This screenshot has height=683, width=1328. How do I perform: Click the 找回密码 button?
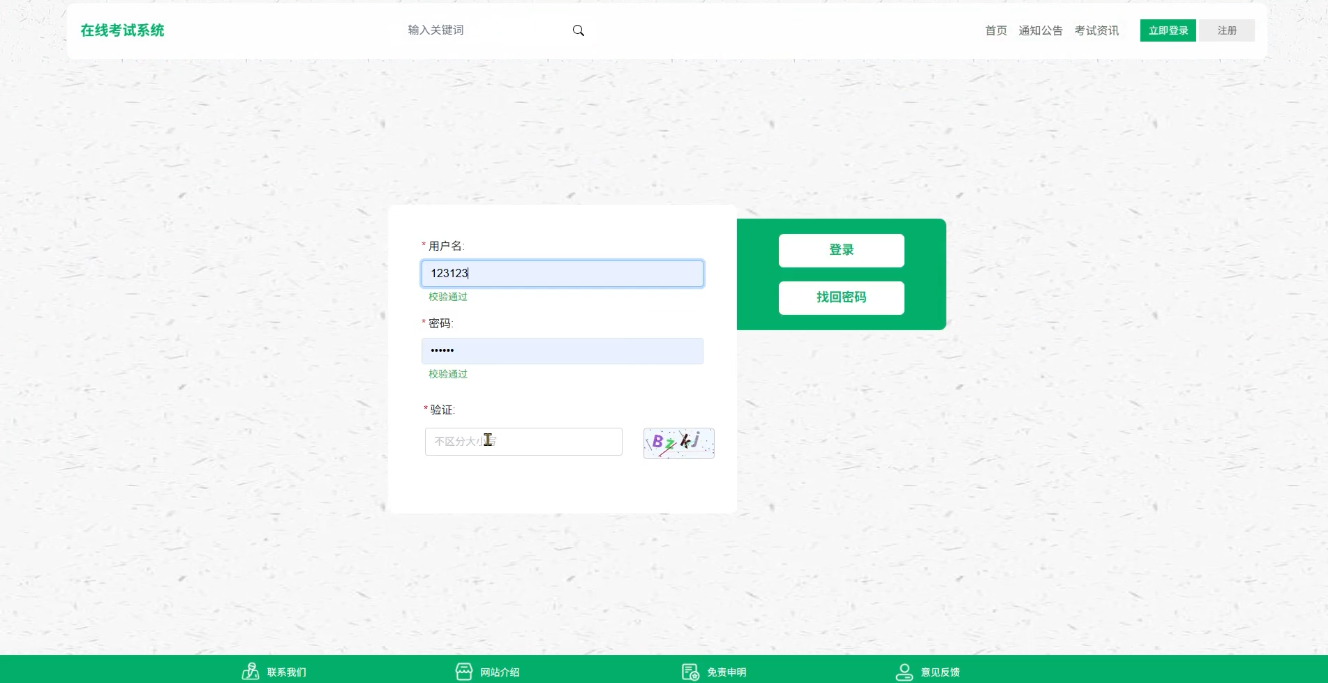pyautogui.click(x=841, y=298)
